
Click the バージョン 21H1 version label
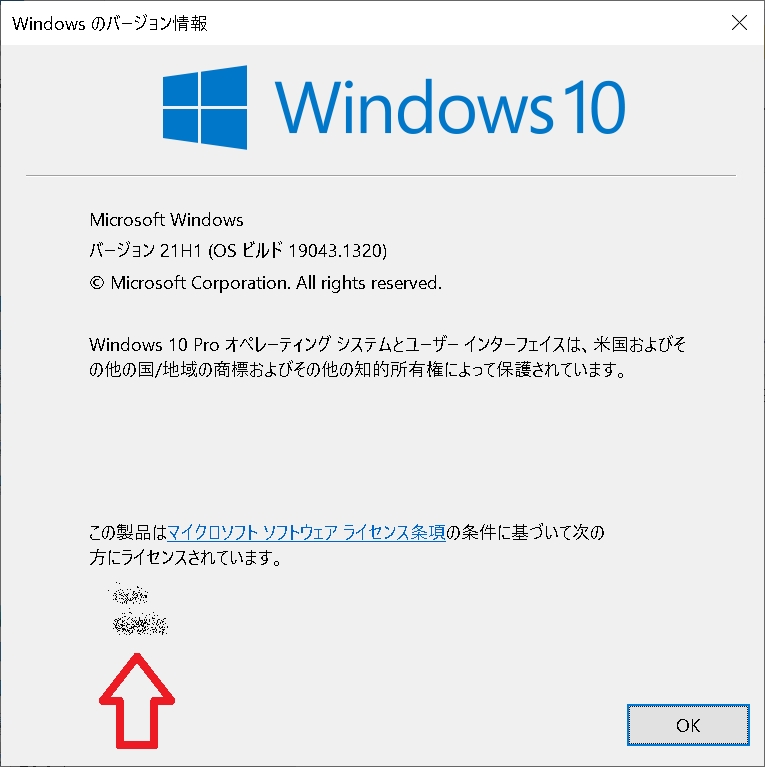point(145,250)
